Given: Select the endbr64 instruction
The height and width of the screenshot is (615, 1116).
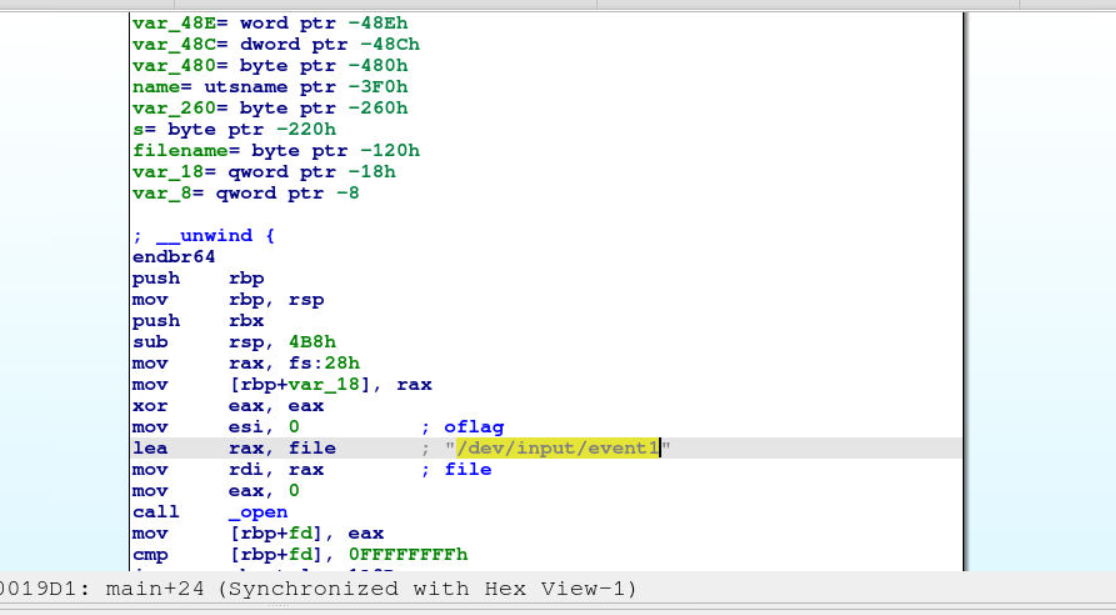Looking at the screenshot, I should point(173,257).
